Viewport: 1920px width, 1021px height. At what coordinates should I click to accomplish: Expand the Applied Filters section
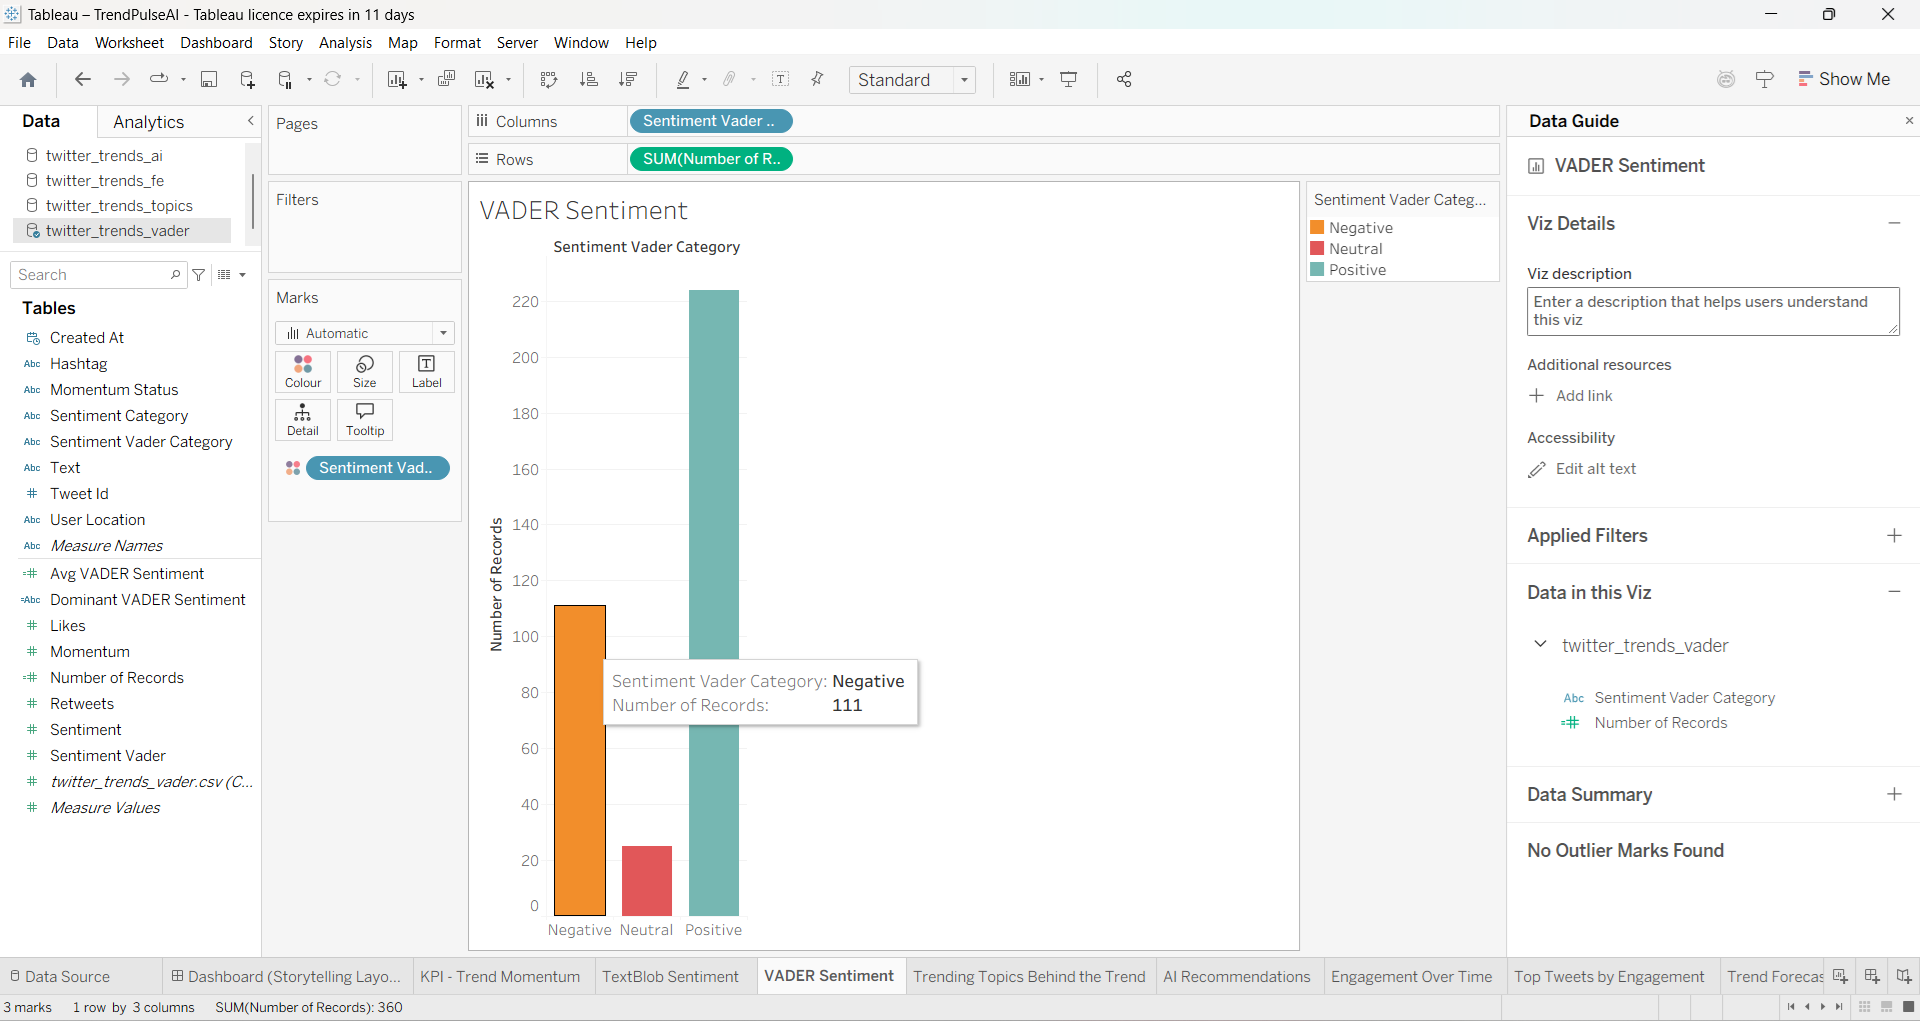[x=1894, y=535]
